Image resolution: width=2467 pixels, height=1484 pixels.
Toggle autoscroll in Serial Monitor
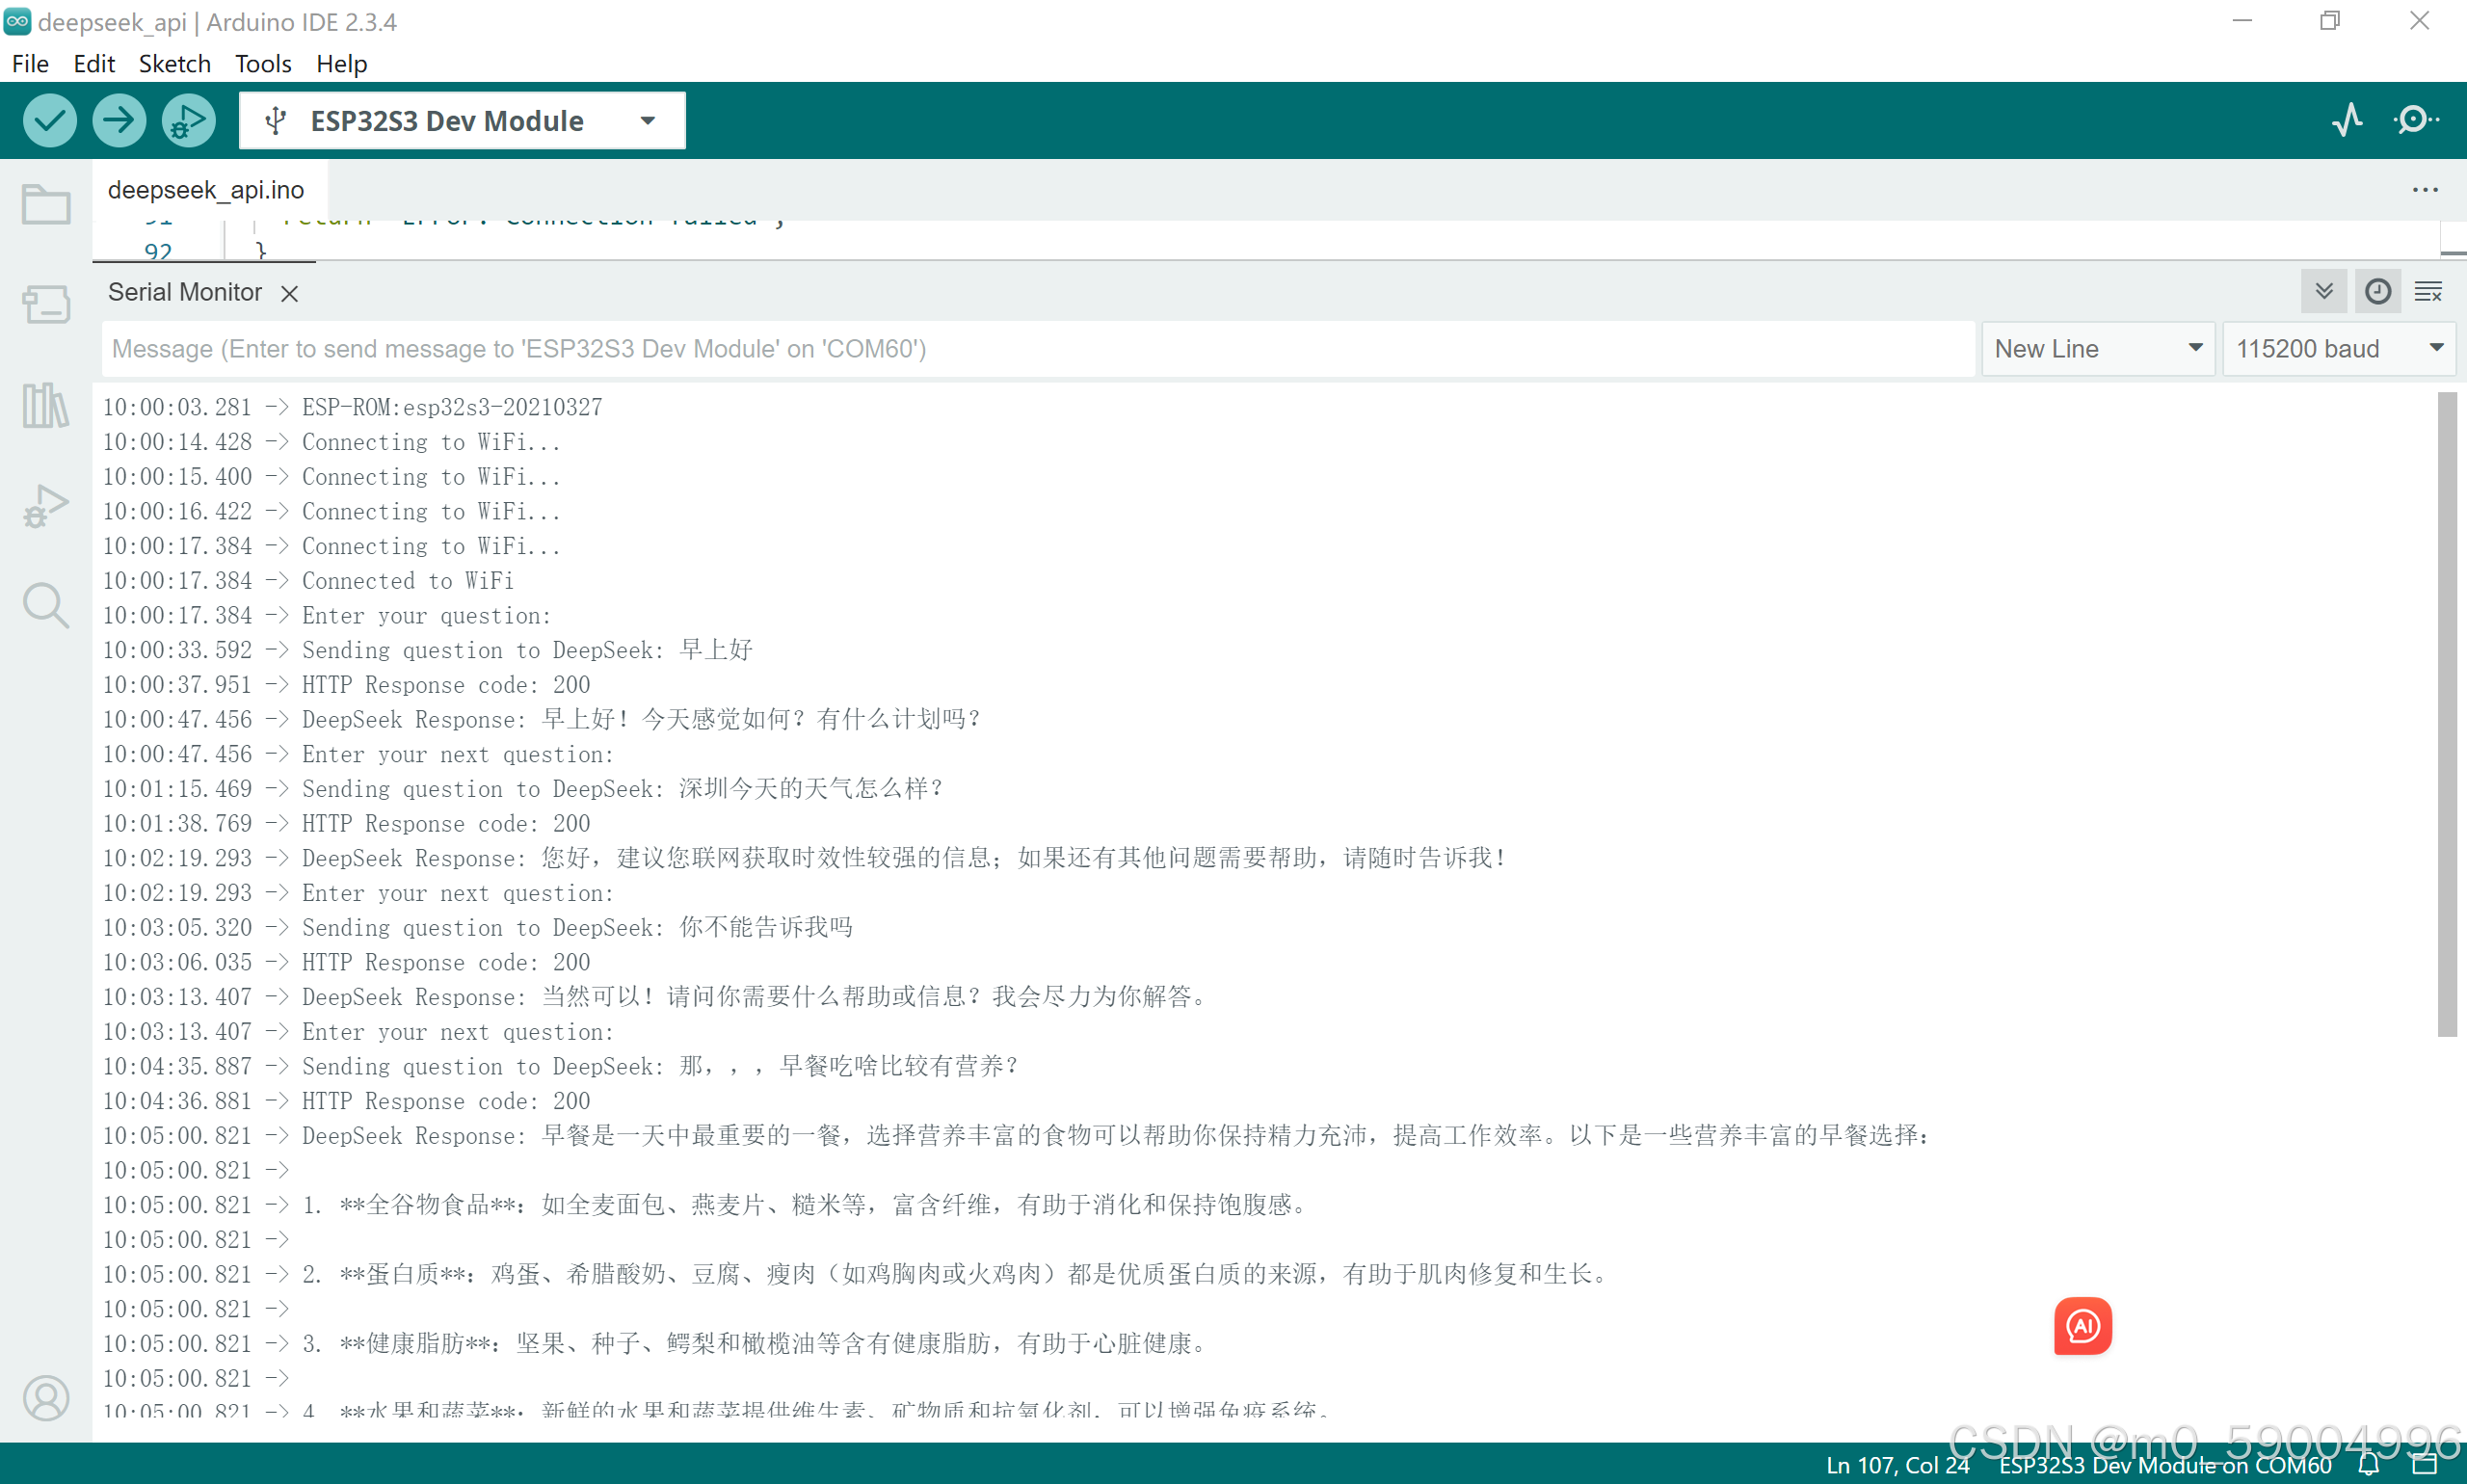pyautogui.click(x=2324, y=291)
